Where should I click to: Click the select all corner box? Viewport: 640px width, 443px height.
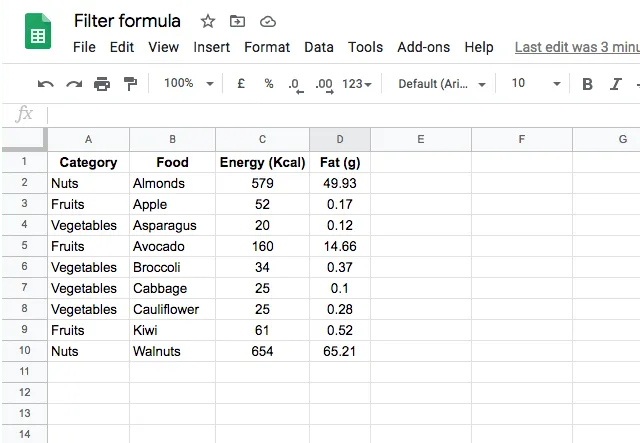(24, 139)
